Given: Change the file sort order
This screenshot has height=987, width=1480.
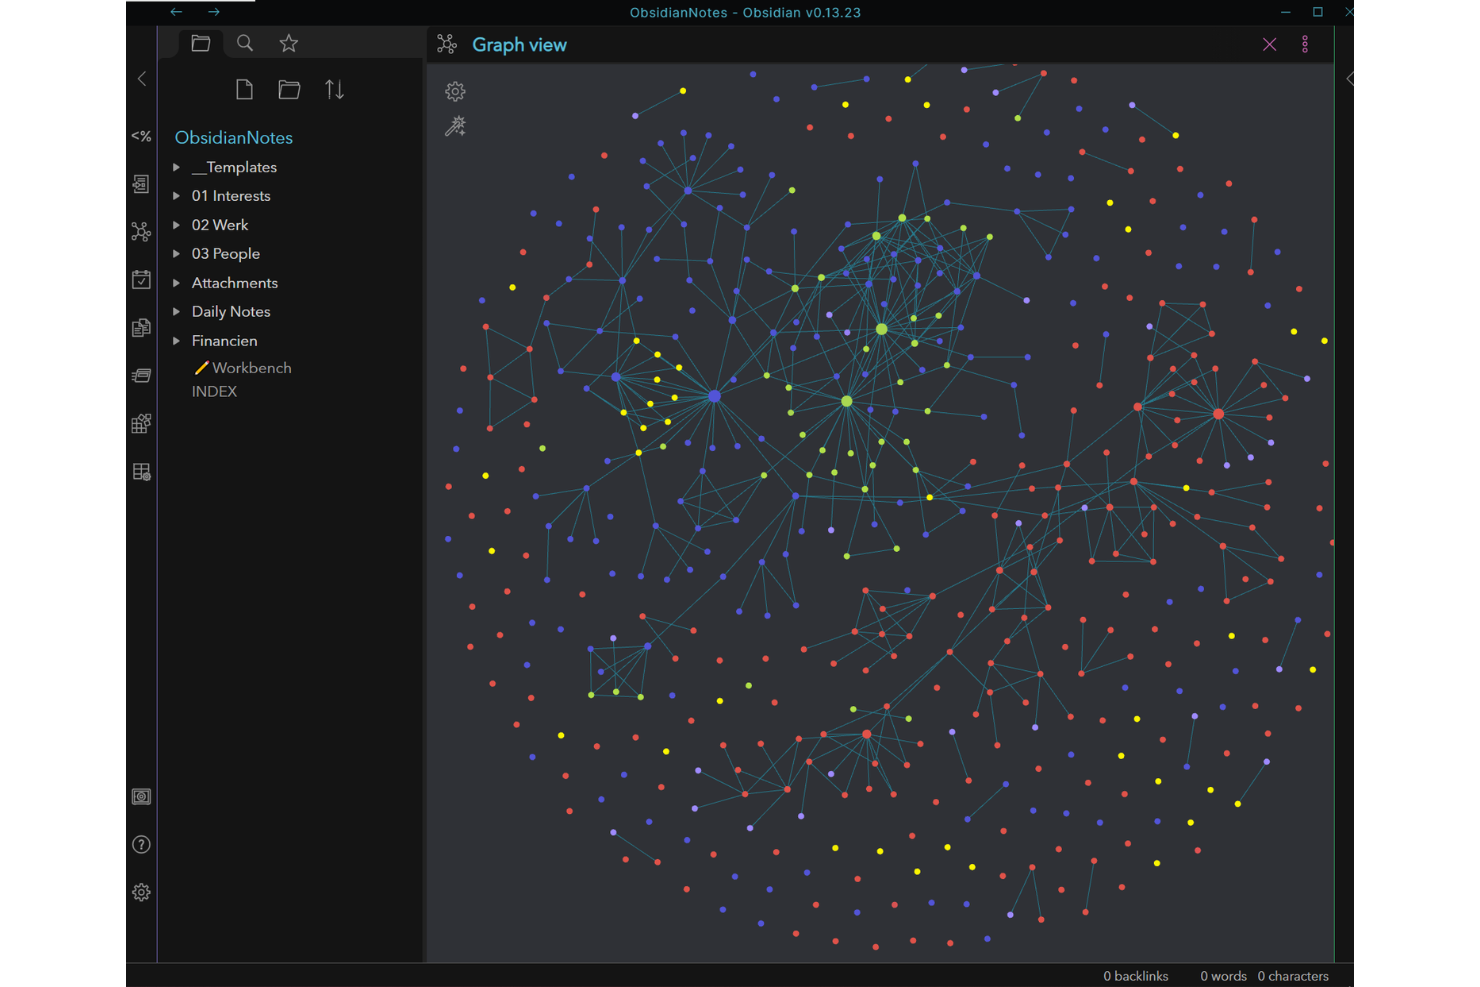Looking at the screenshot, I should [335, 90].
